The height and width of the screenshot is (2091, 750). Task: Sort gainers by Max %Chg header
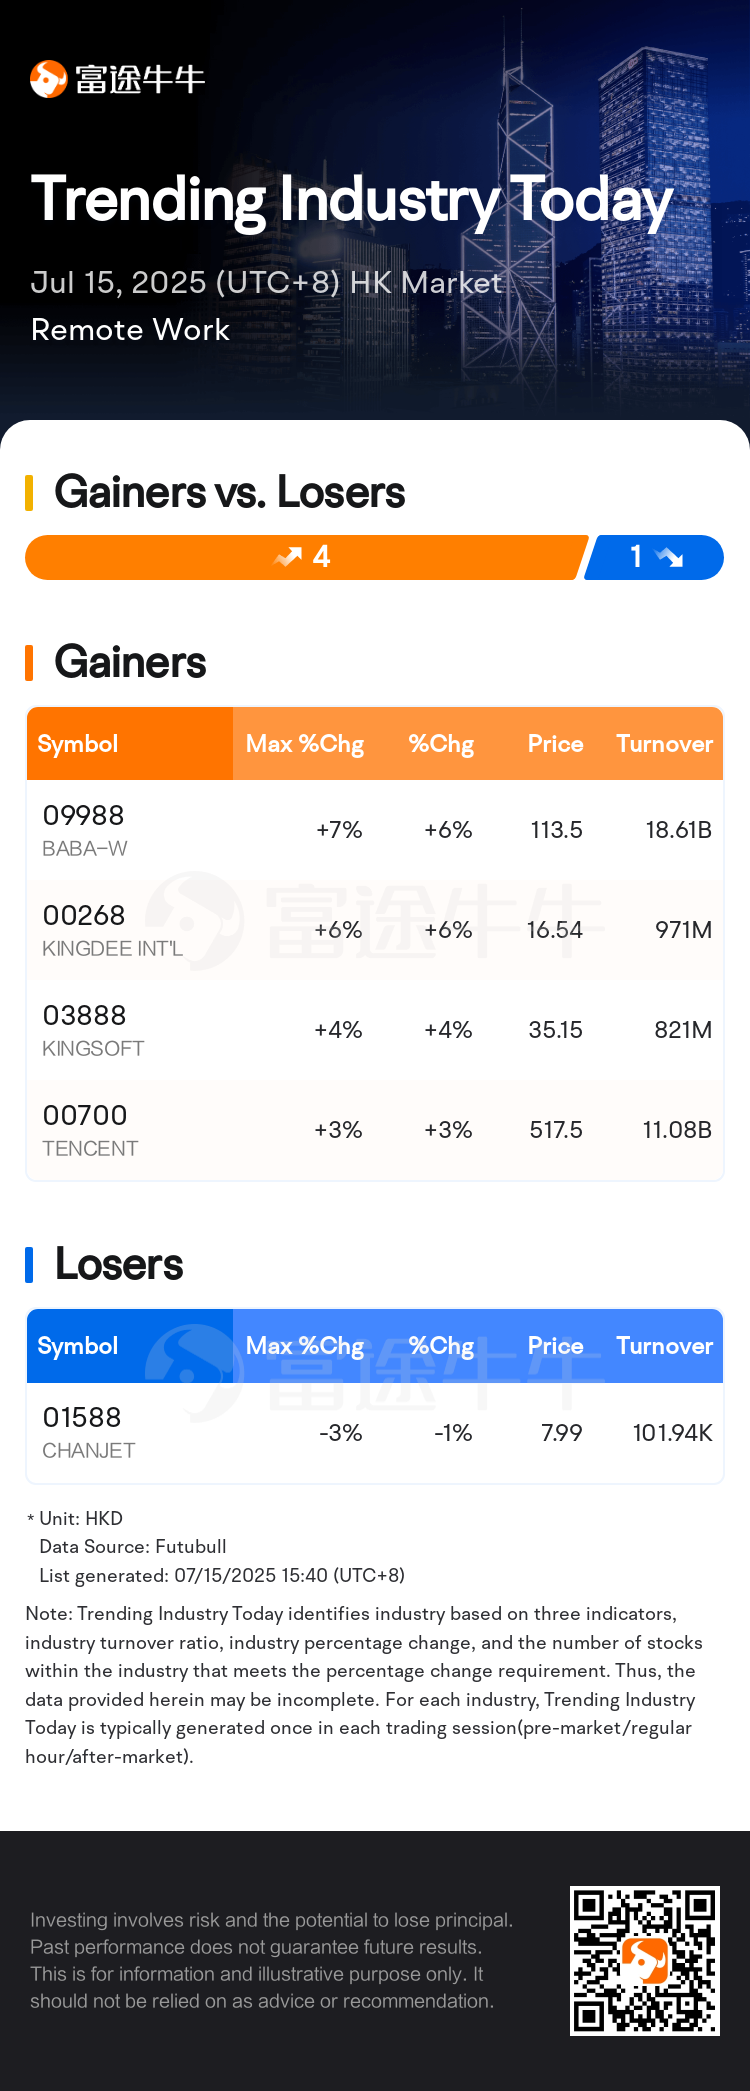(x=305, y=744)
